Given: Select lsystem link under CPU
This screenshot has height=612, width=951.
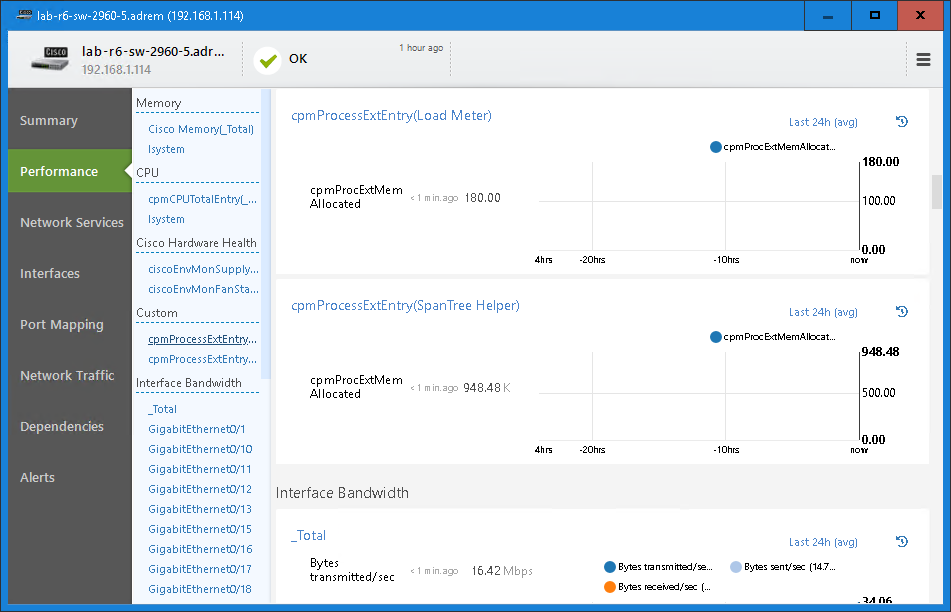Looking at the screenshot, I should [166, 219].
